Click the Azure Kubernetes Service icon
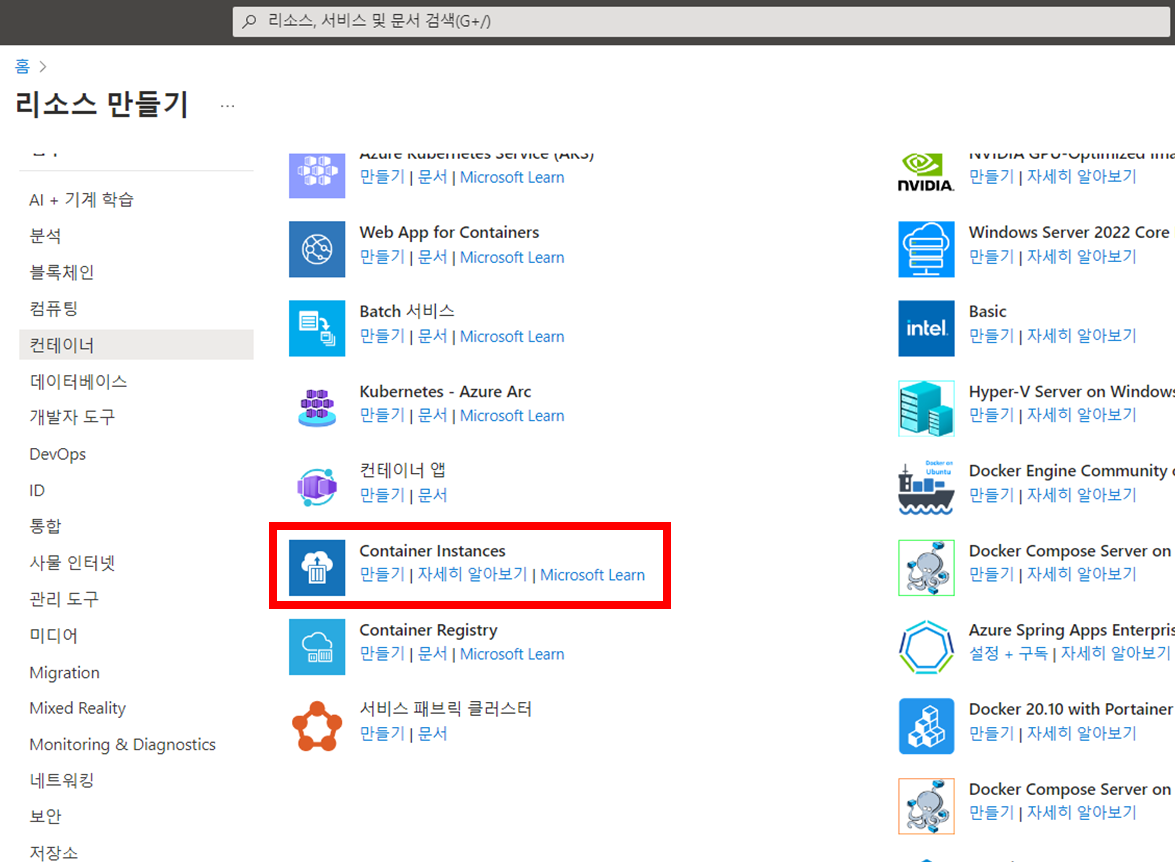Image resolution: width=1175 pixels, height=862 pixels. tap(317, 175)
